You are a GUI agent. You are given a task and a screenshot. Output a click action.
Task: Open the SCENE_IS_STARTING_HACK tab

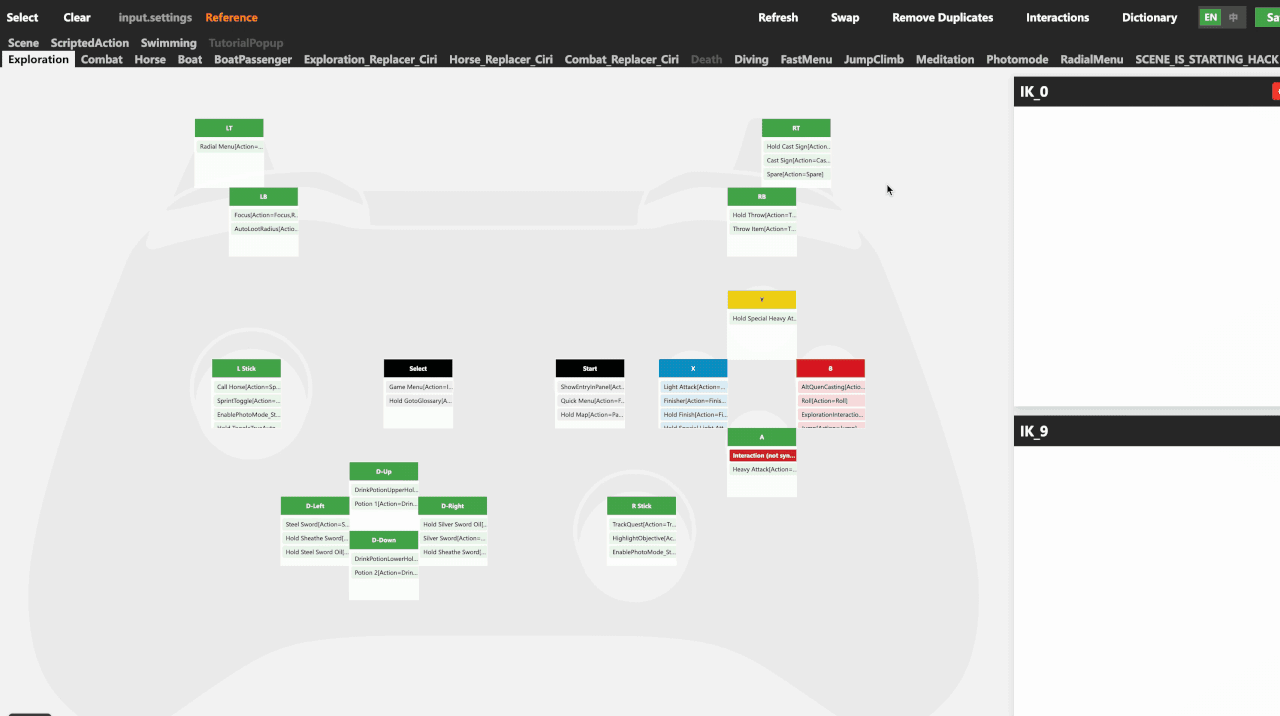click(x=1207, y=59)
